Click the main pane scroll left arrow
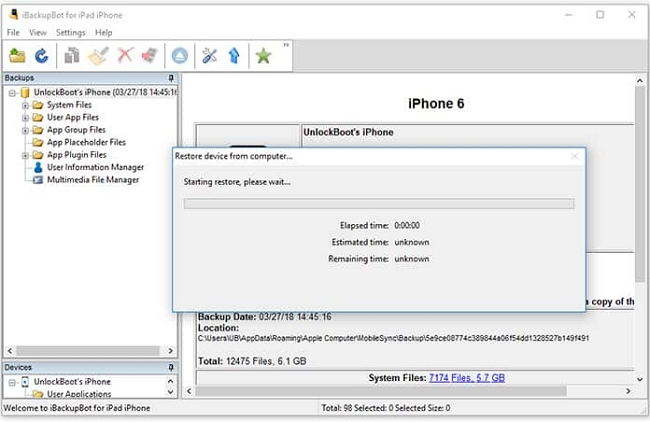Image resolution: width=650 pixels, height=422 pixels. [x=189, y=391]
